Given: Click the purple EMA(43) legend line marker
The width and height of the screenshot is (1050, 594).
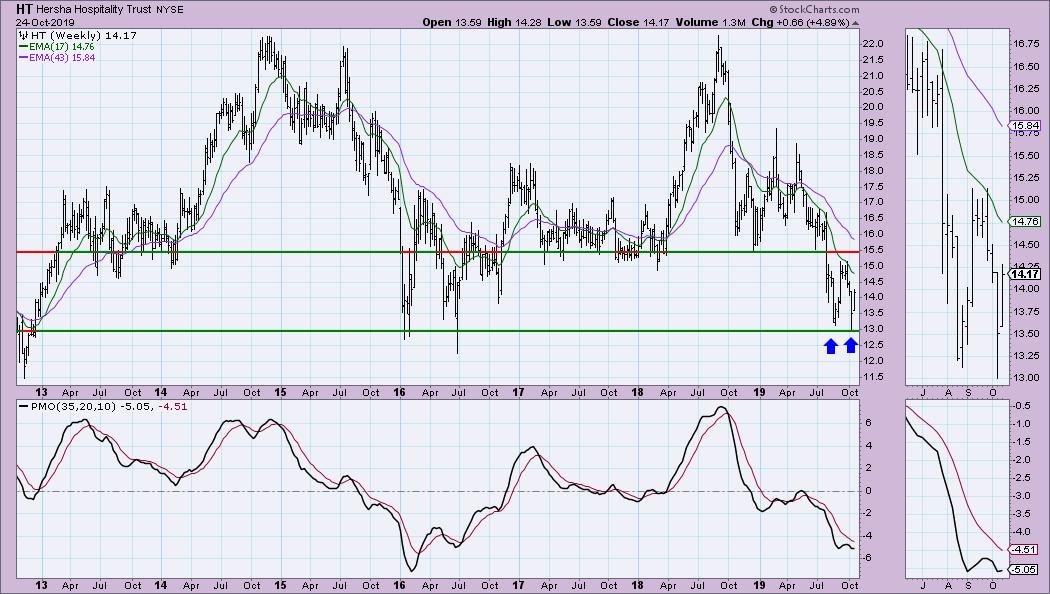Looking at the screenshot, I should pyautogui.click(x=23, y=58).
